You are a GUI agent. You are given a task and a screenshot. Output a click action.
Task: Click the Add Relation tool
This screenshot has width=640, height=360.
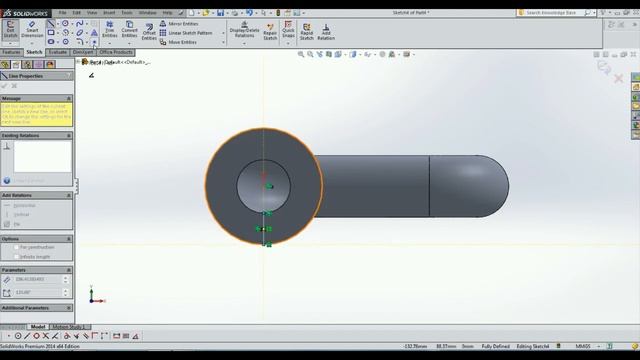(326, 32)
